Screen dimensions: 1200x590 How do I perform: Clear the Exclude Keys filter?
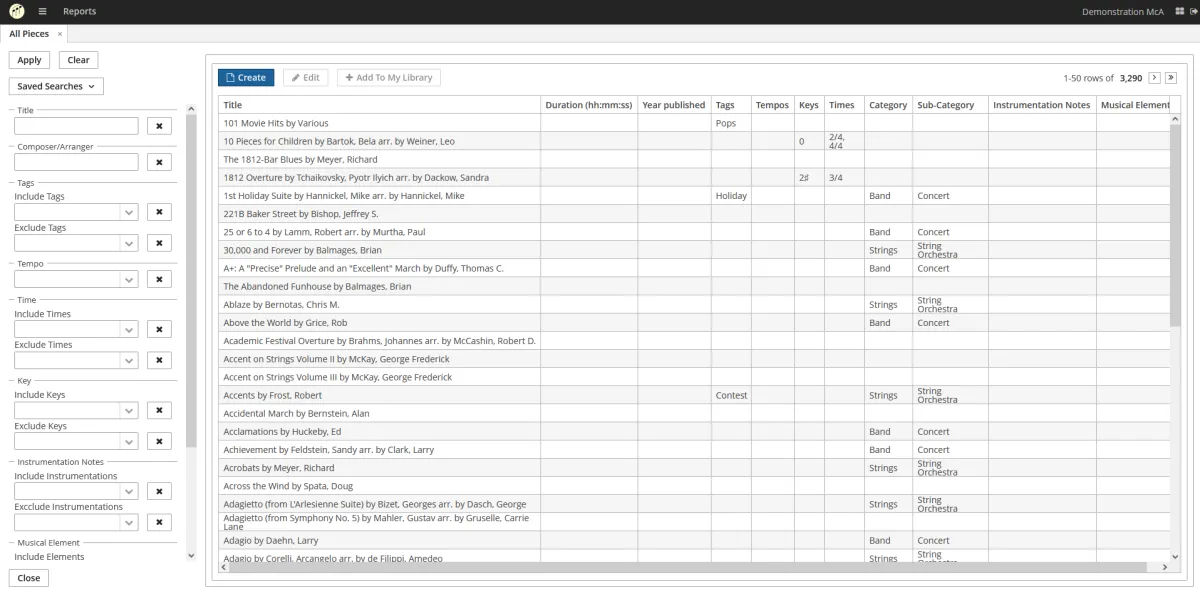pyautogui.click(x=159, y=441)
